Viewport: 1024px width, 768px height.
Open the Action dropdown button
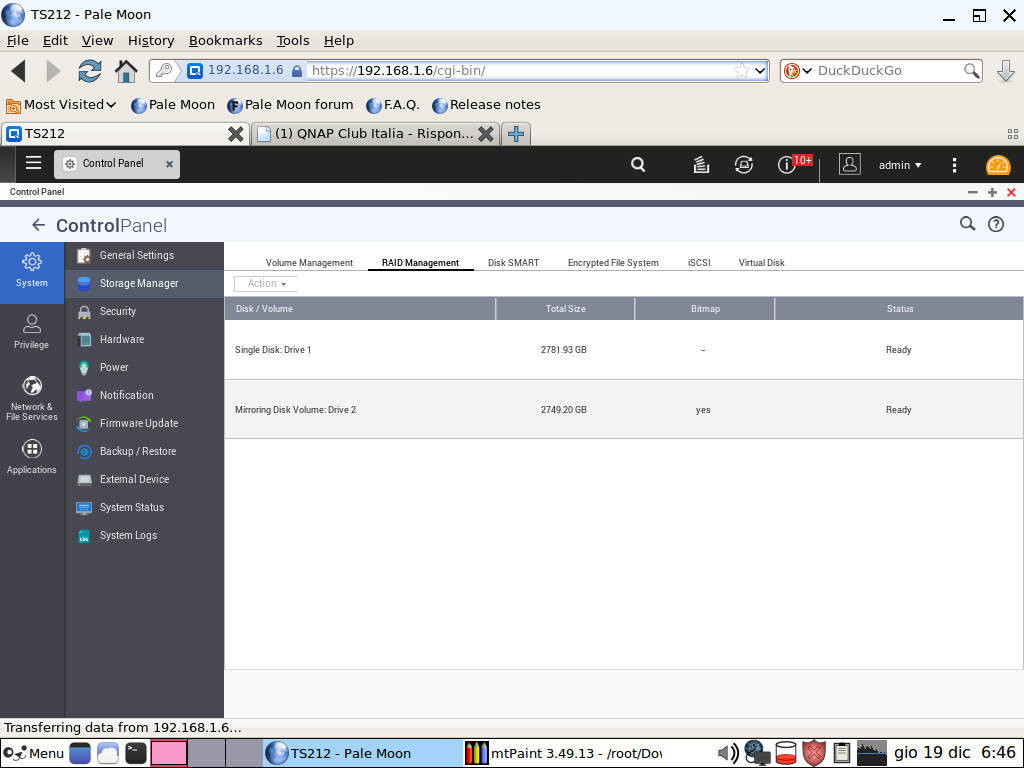click(266, 284)
